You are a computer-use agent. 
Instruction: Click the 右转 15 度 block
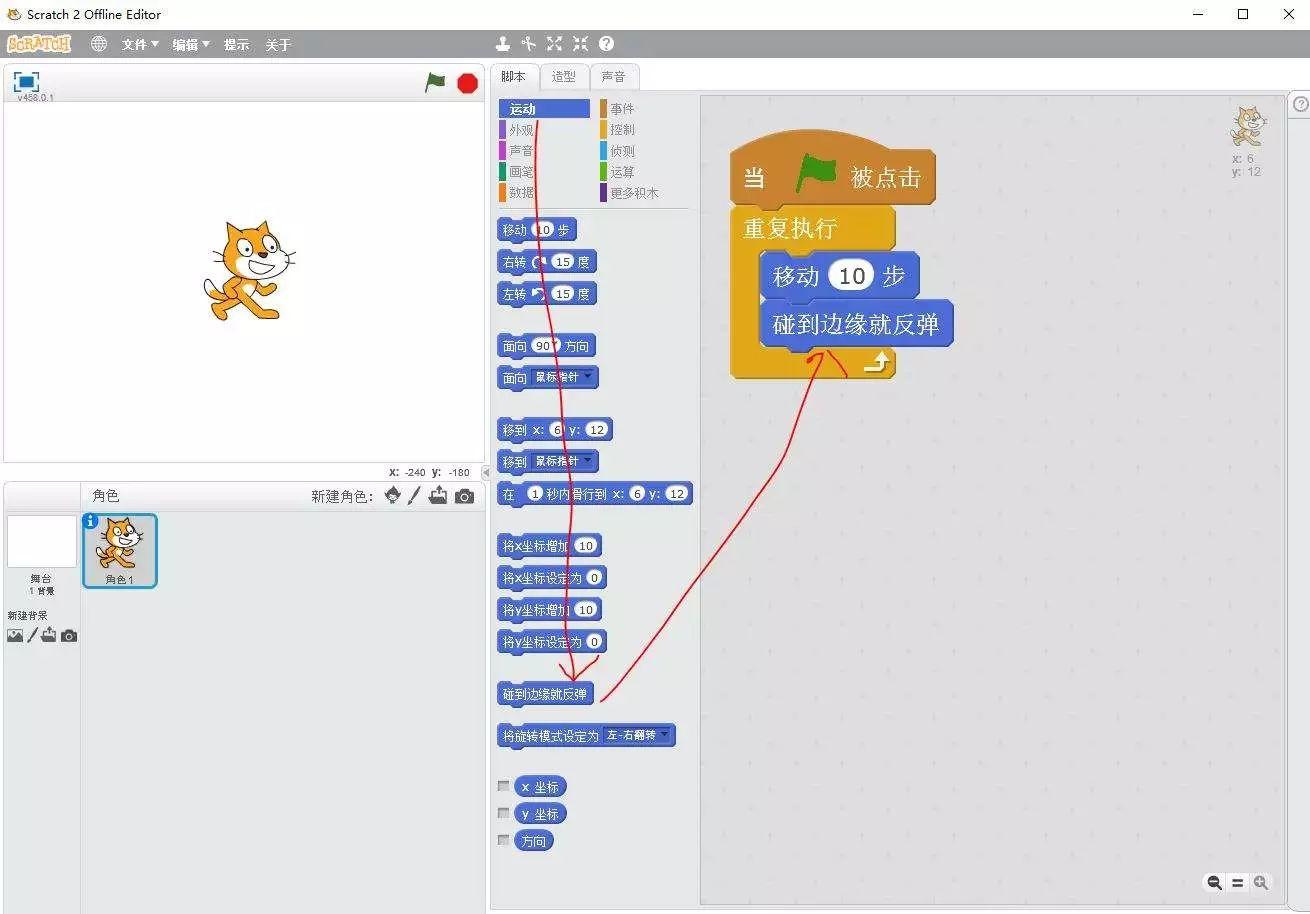[x=546, y=262]
